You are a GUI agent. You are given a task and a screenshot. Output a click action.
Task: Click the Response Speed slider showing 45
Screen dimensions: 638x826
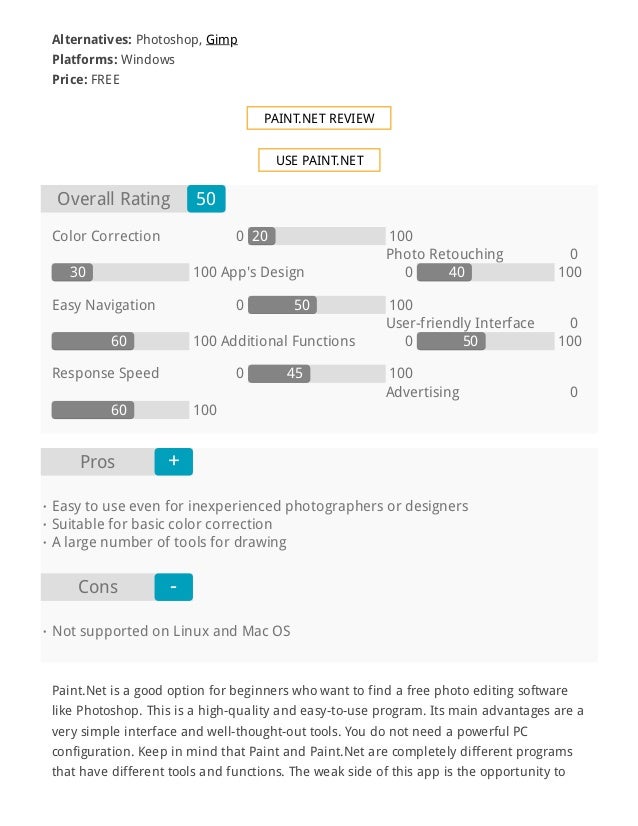coord(317,373)
